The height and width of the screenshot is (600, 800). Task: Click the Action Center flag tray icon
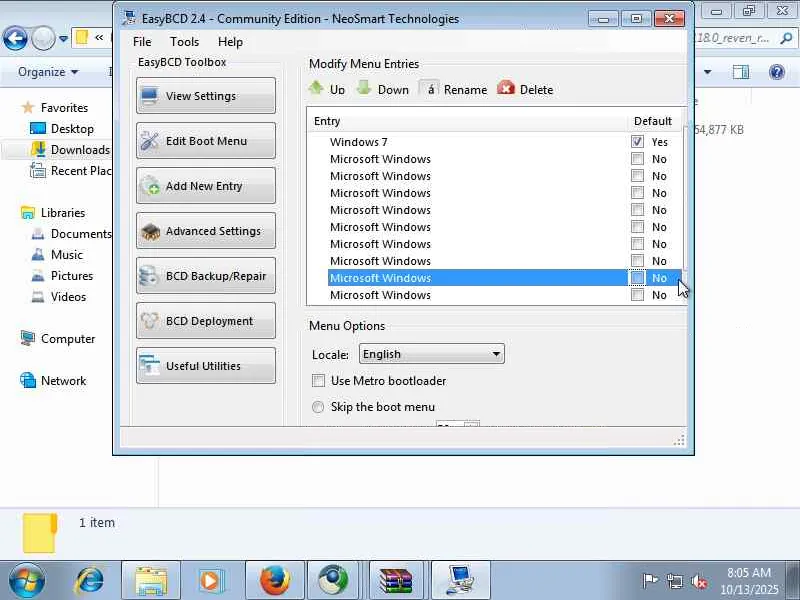(x=649, y=581)
